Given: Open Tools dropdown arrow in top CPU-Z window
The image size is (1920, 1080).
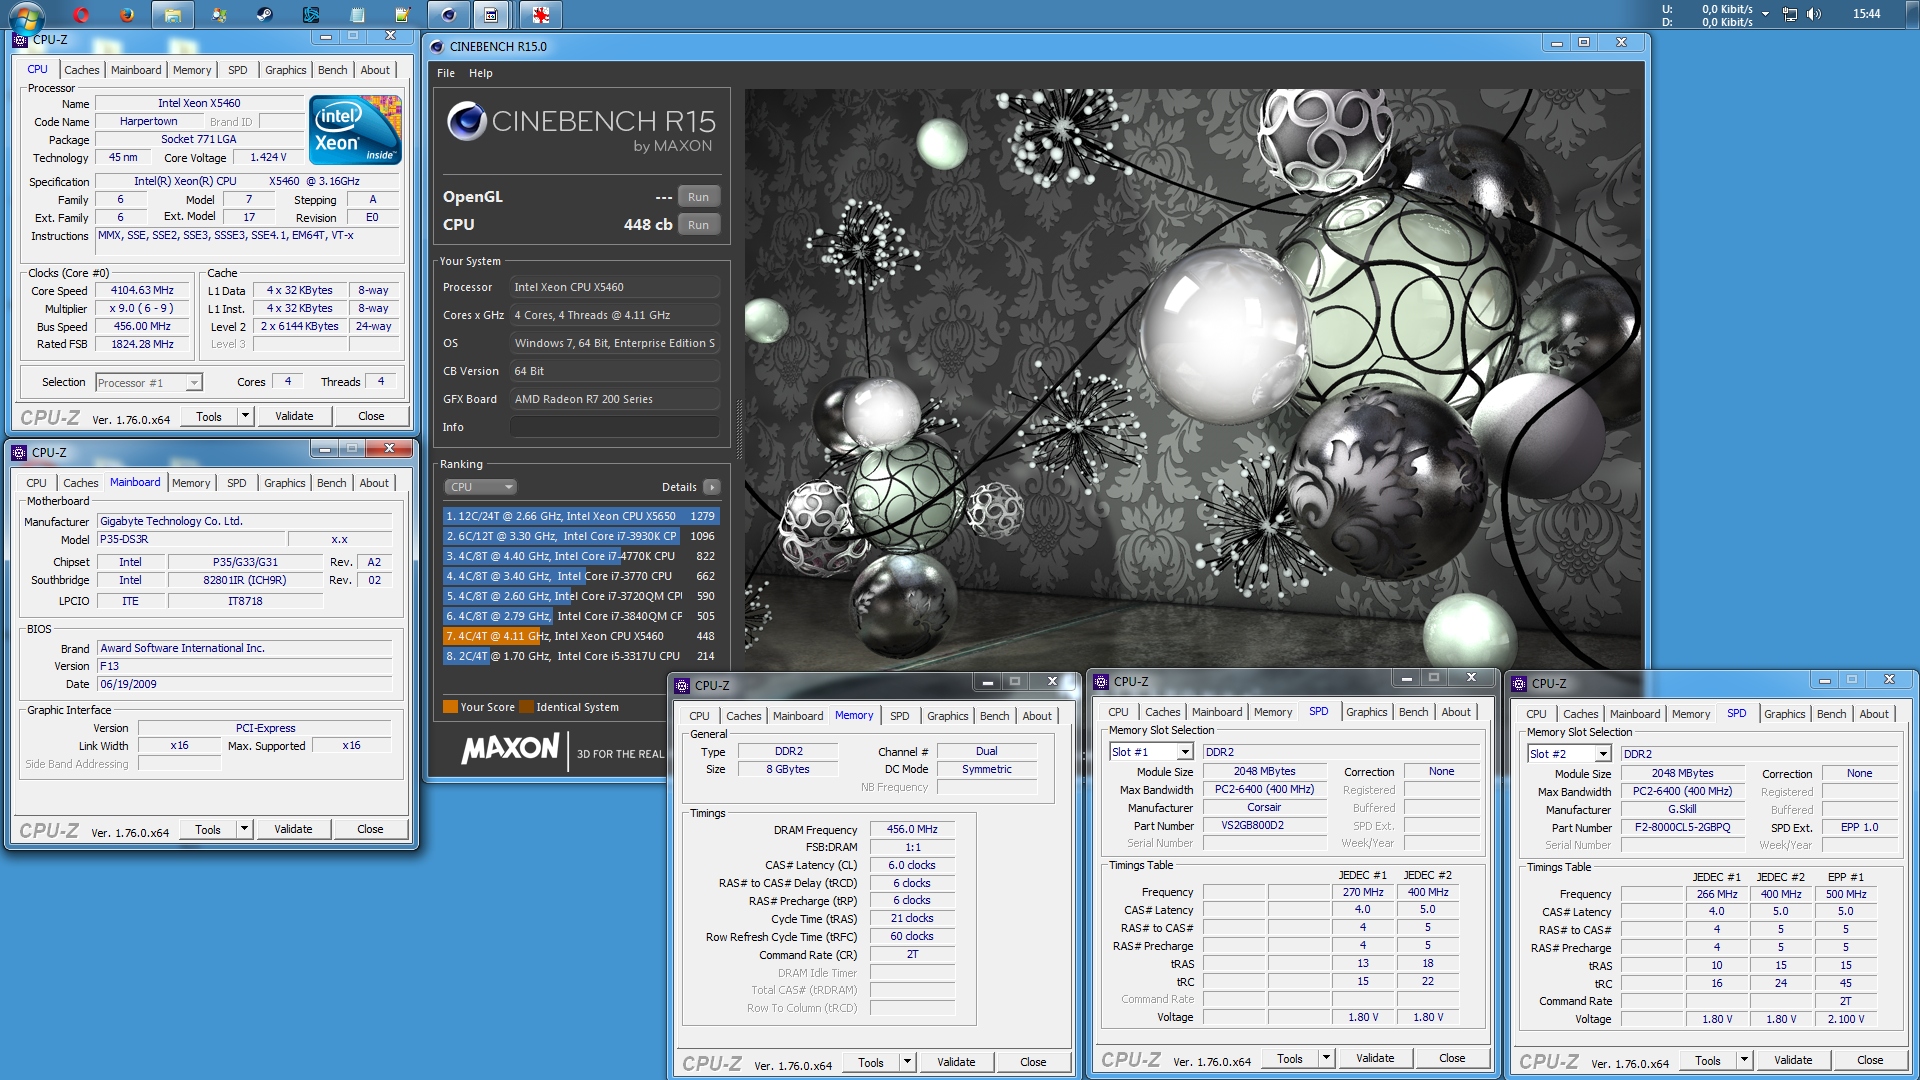Looking at the screenshot, I should pos(245,416).
